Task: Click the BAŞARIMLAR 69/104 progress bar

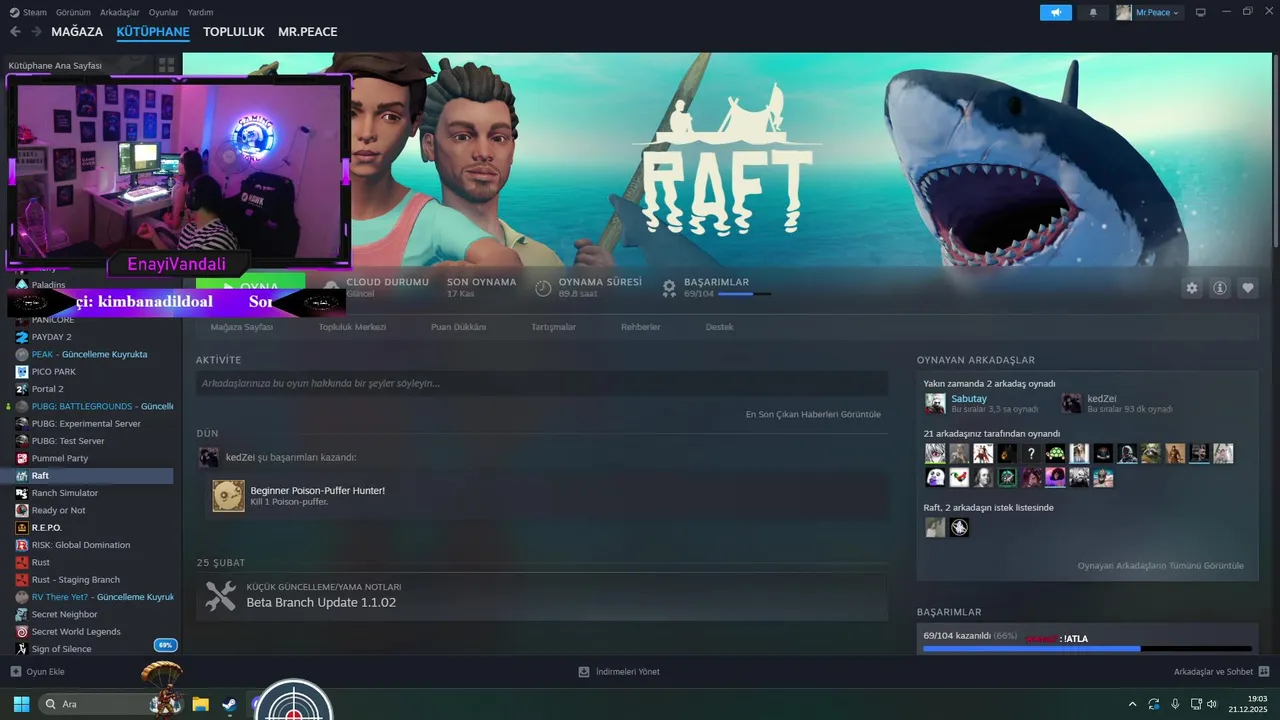Action: (744, 294)
